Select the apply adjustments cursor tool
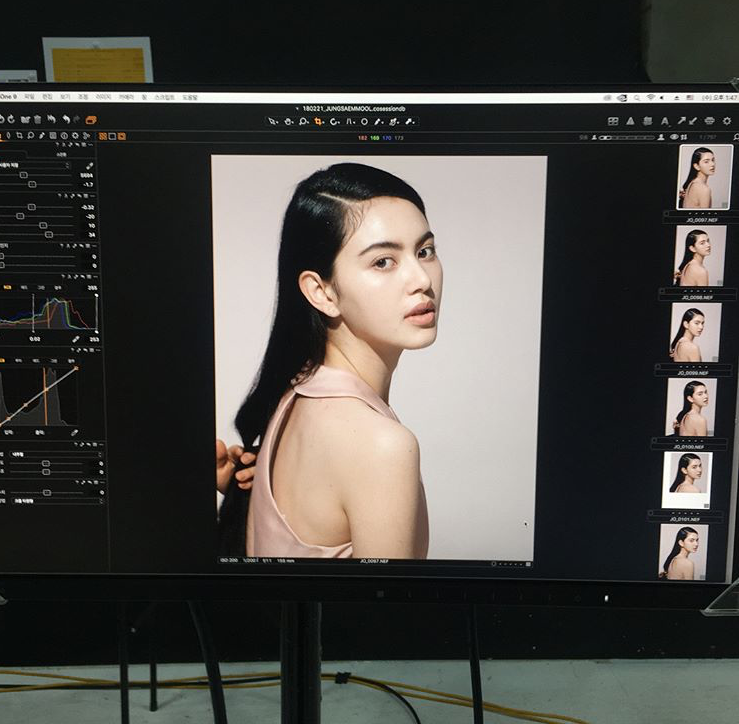 (x=394, y=122)
